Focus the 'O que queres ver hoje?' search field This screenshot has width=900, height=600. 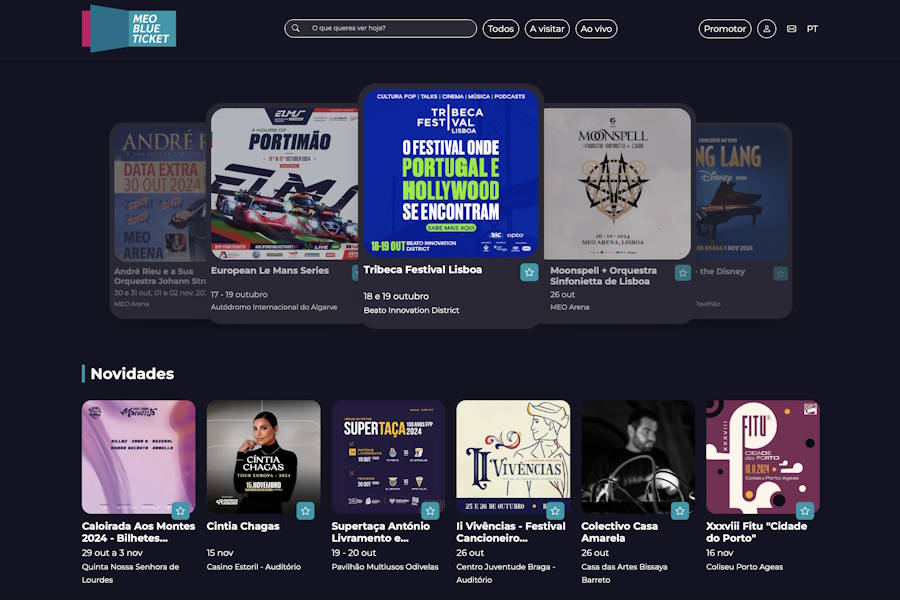[x=380, y=28]
